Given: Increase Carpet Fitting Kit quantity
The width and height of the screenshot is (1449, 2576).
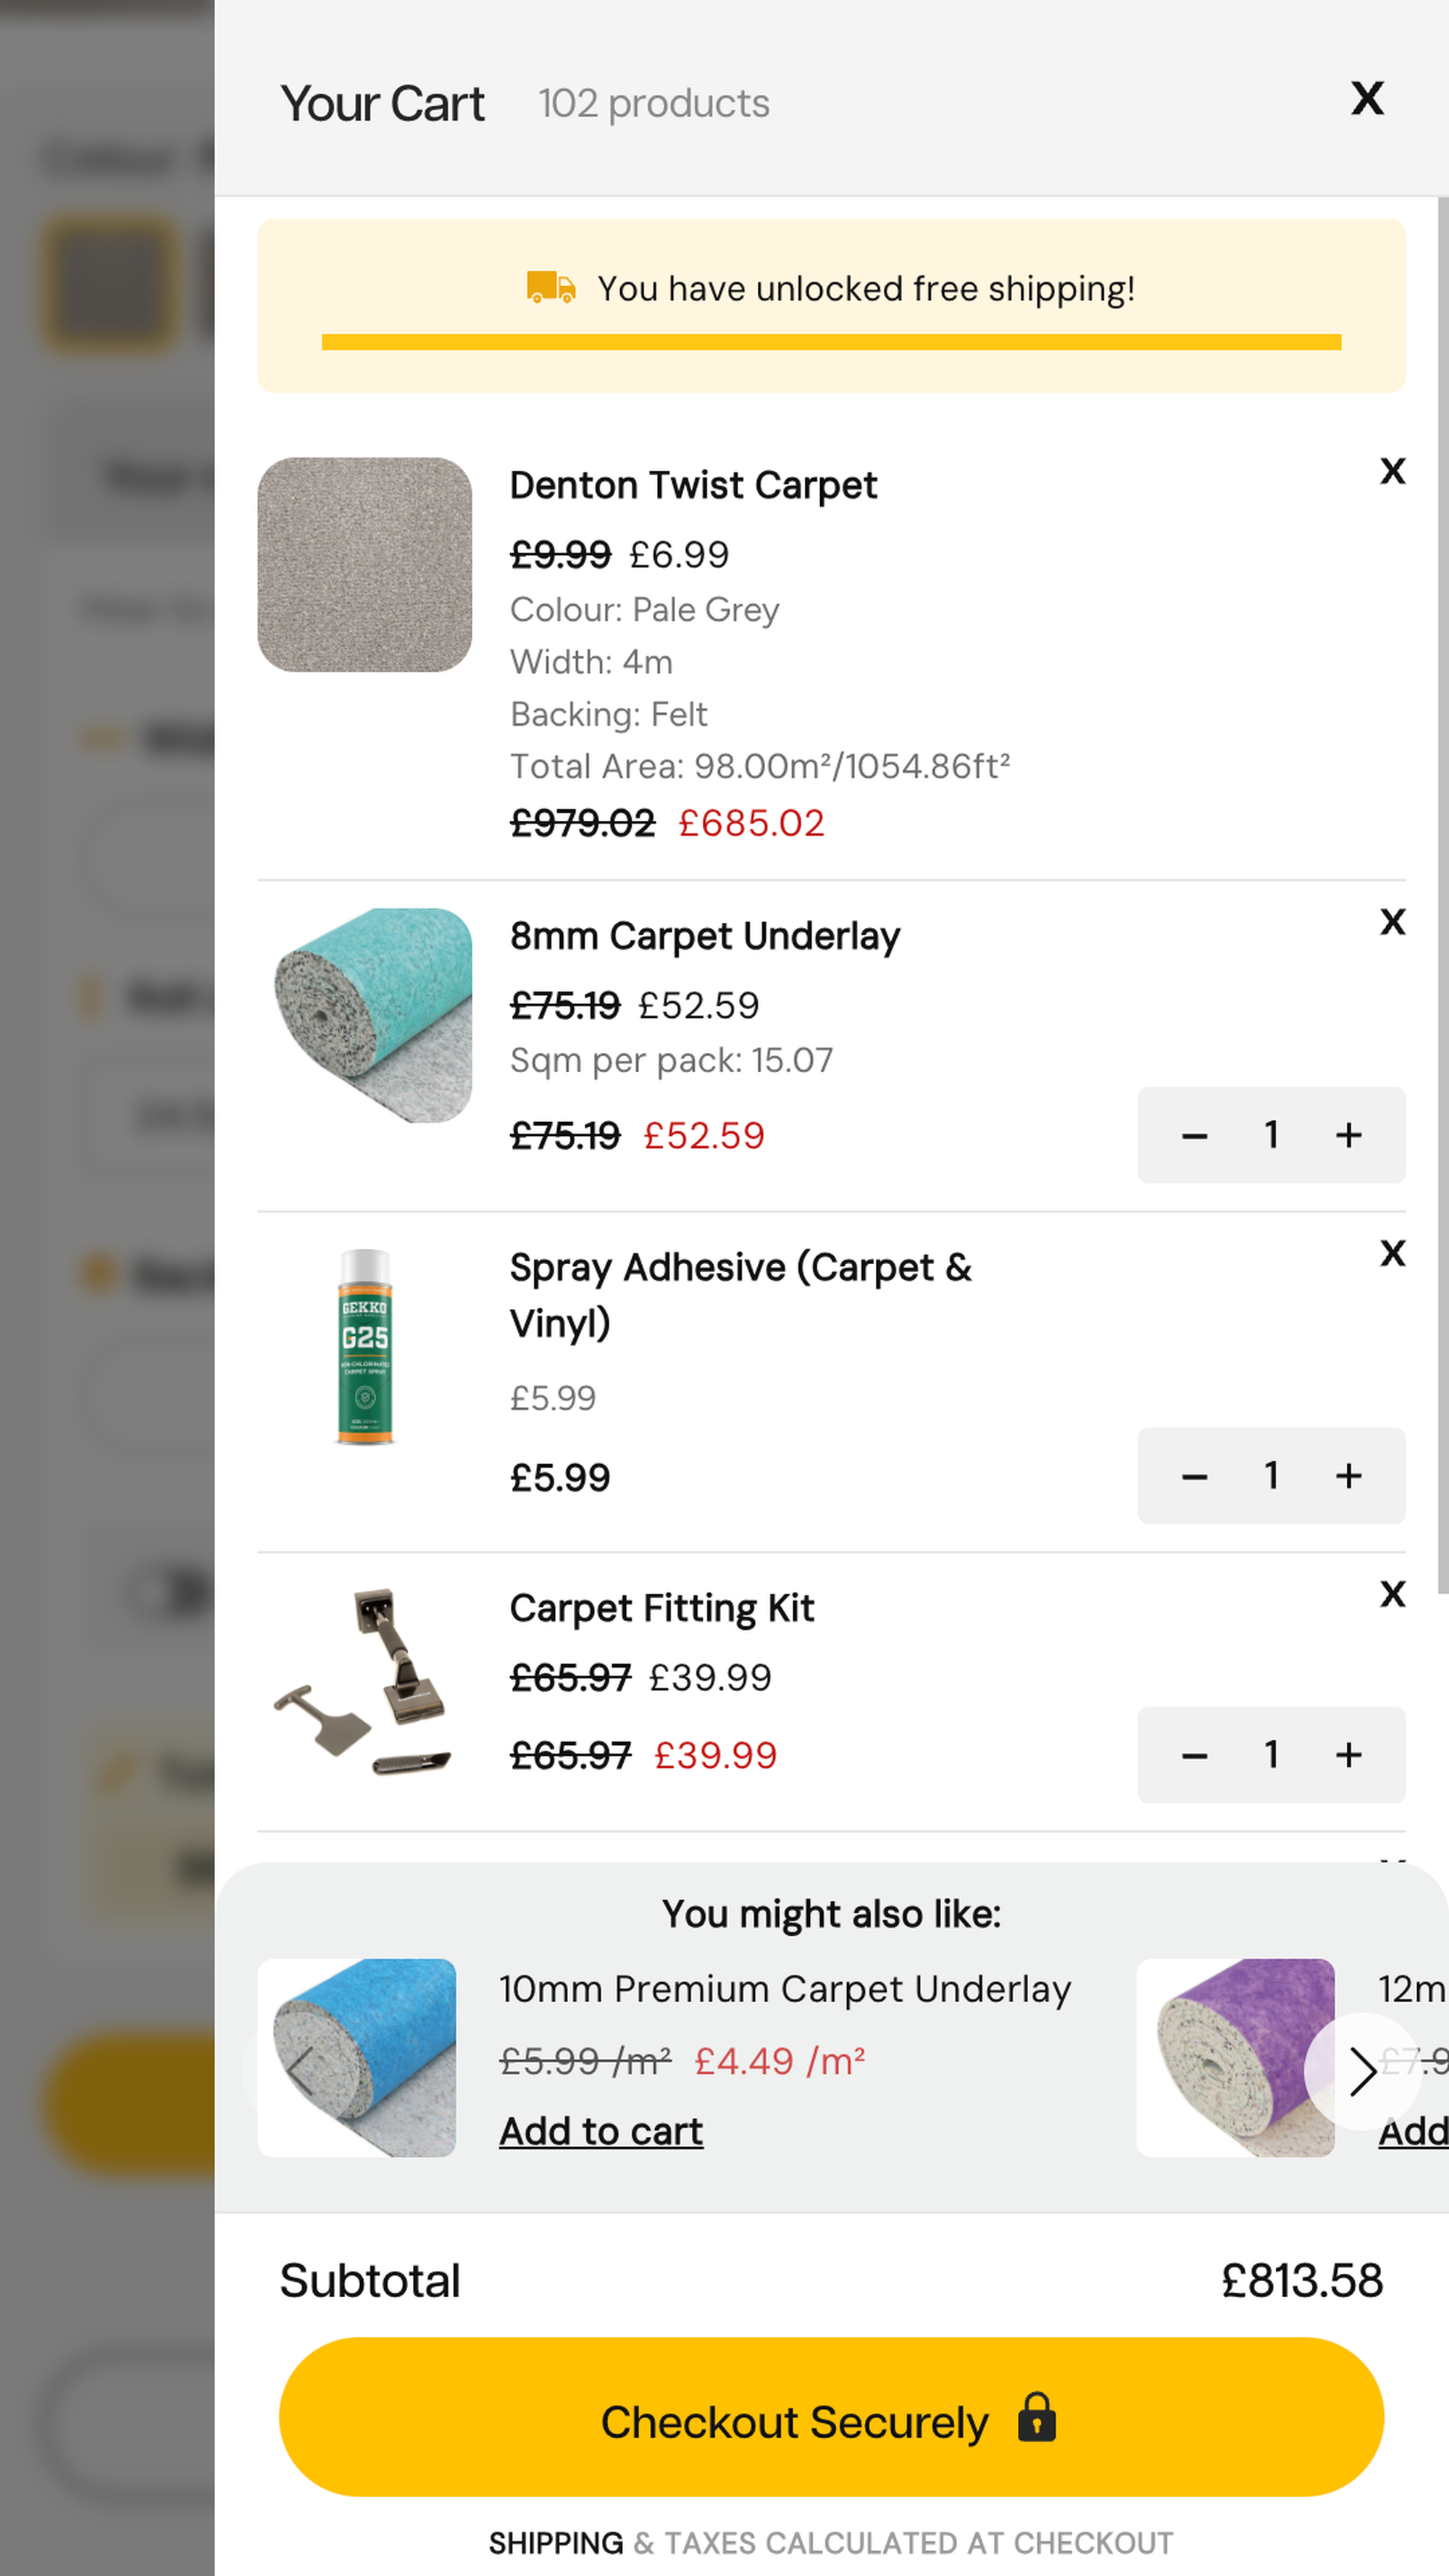Looking at the screenshot, I should click(x=1348, y=1755).
